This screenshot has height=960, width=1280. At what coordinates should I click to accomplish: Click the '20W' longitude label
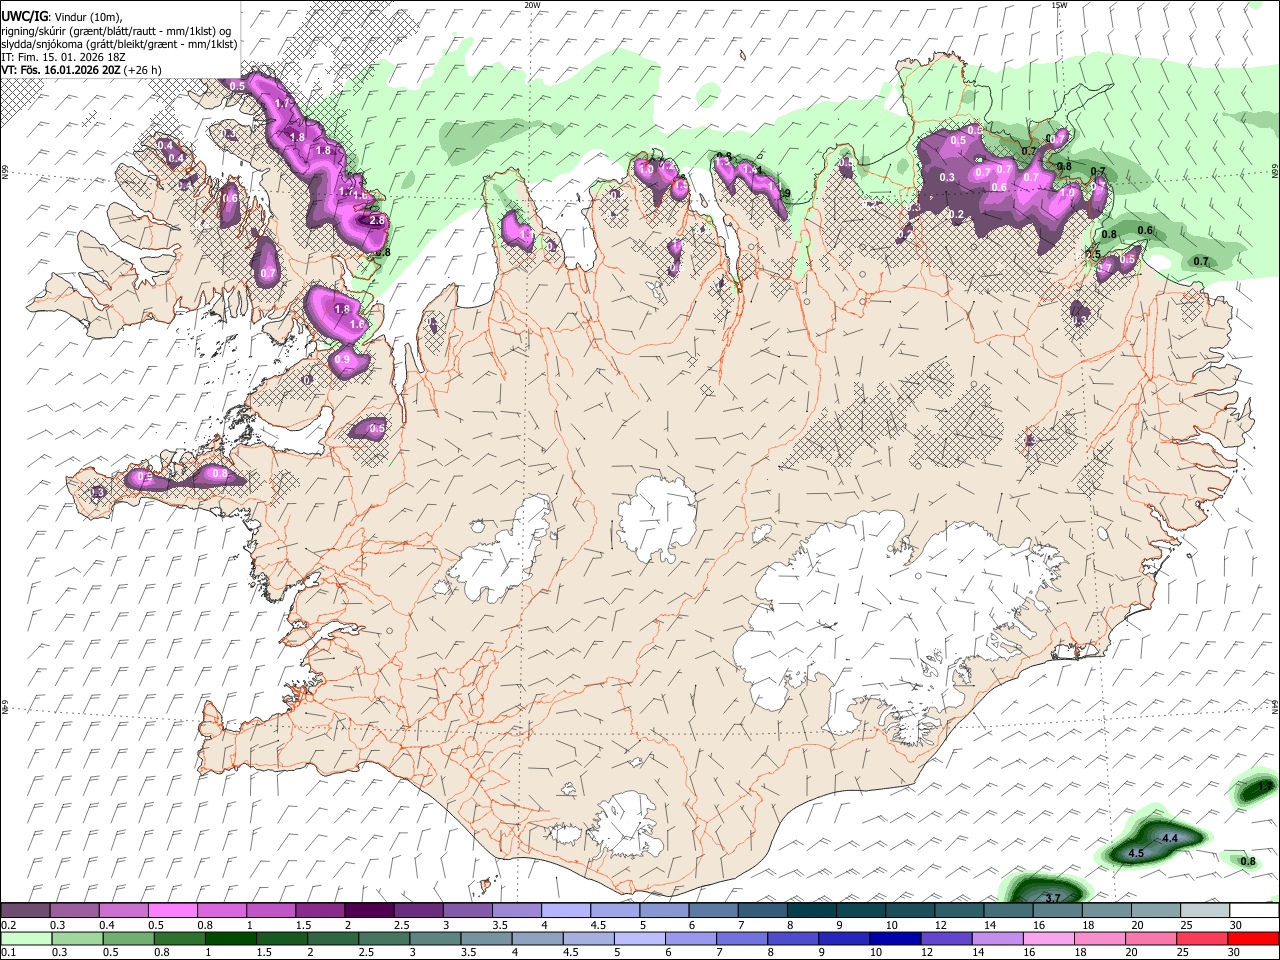click(532, 5)
